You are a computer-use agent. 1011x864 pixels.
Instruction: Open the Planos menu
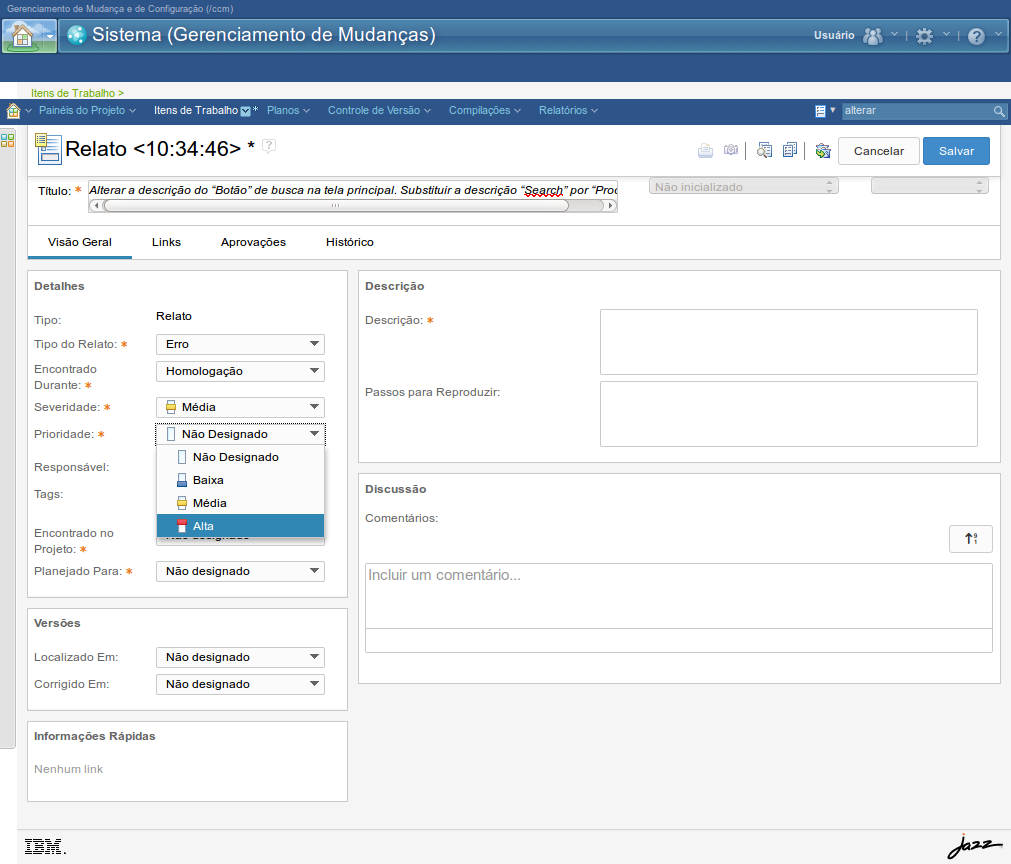288,111
